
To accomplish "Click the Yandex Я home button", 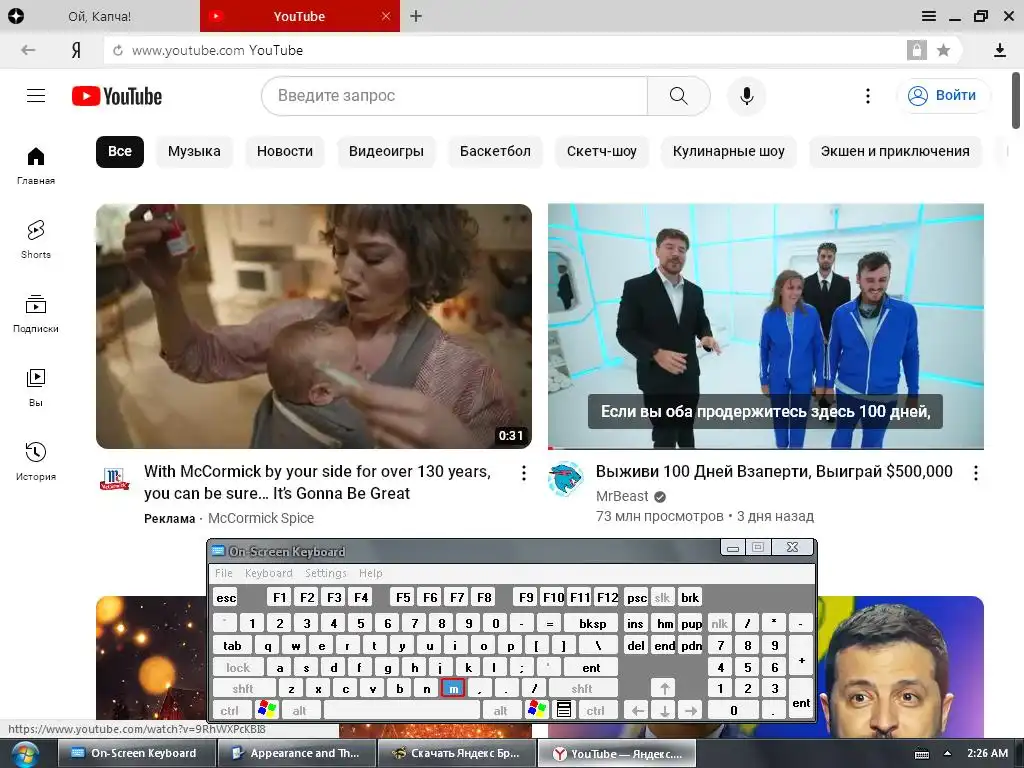I will [x=76, y=50].
